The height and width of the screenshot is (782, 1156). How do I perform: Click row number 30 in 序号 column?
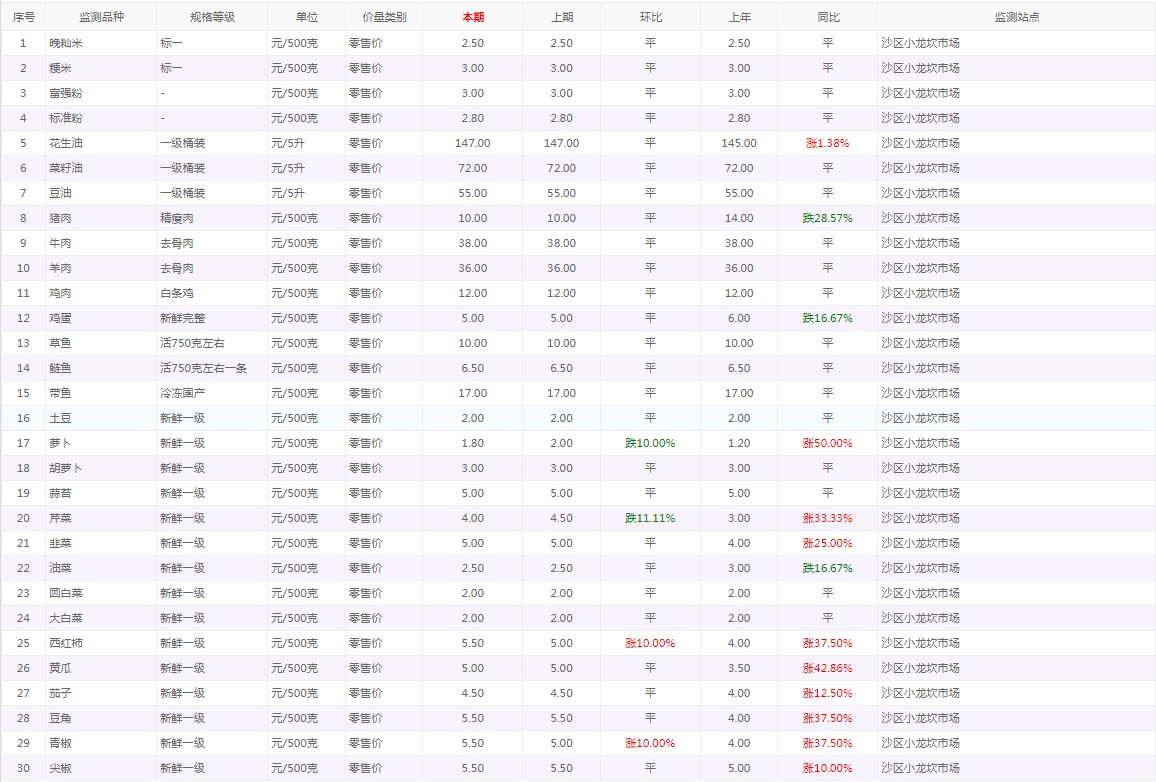pyautogui.click(x=23, y=768)
